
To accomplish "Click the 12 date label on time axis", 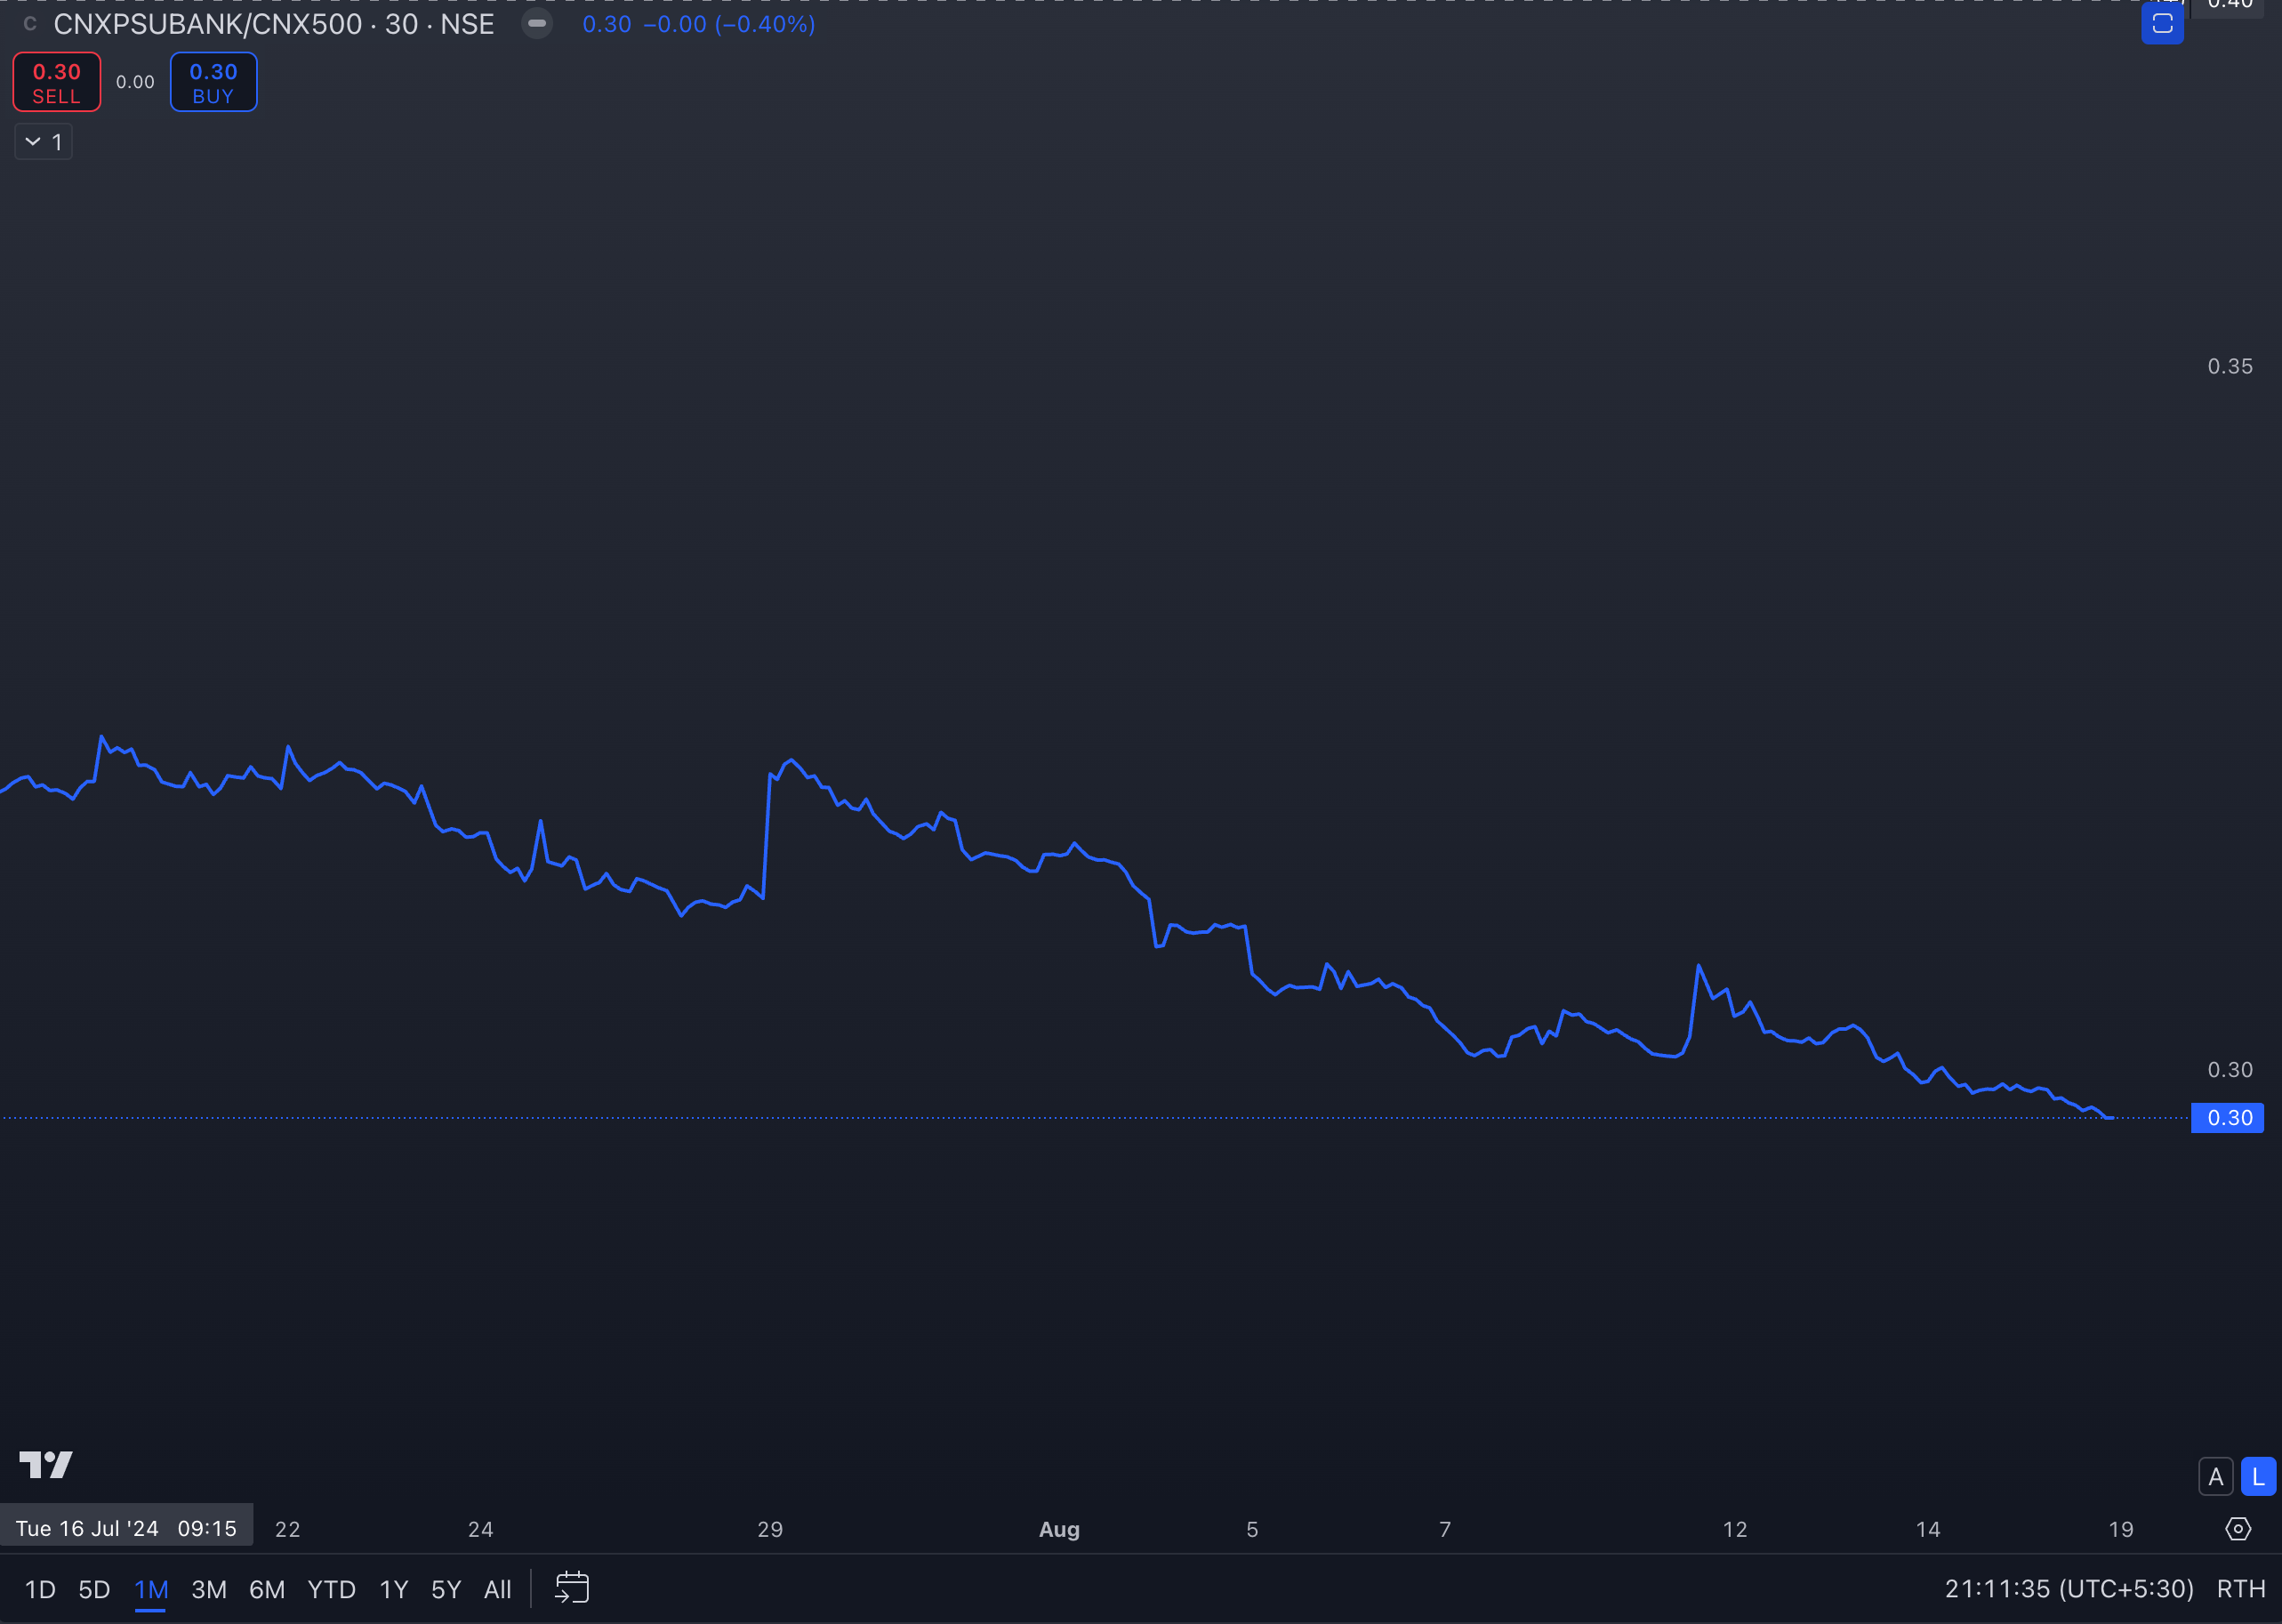I will point(1735,1529).
